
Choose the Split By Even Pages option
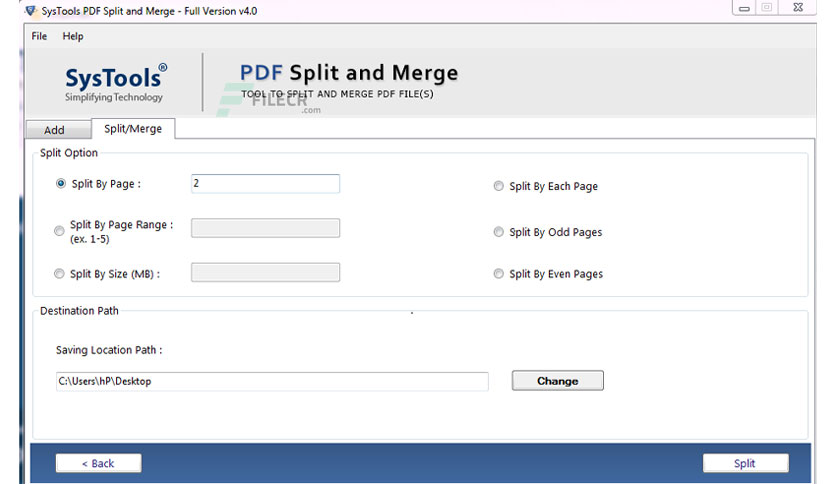pyautogui.click(x=499, y=273)
